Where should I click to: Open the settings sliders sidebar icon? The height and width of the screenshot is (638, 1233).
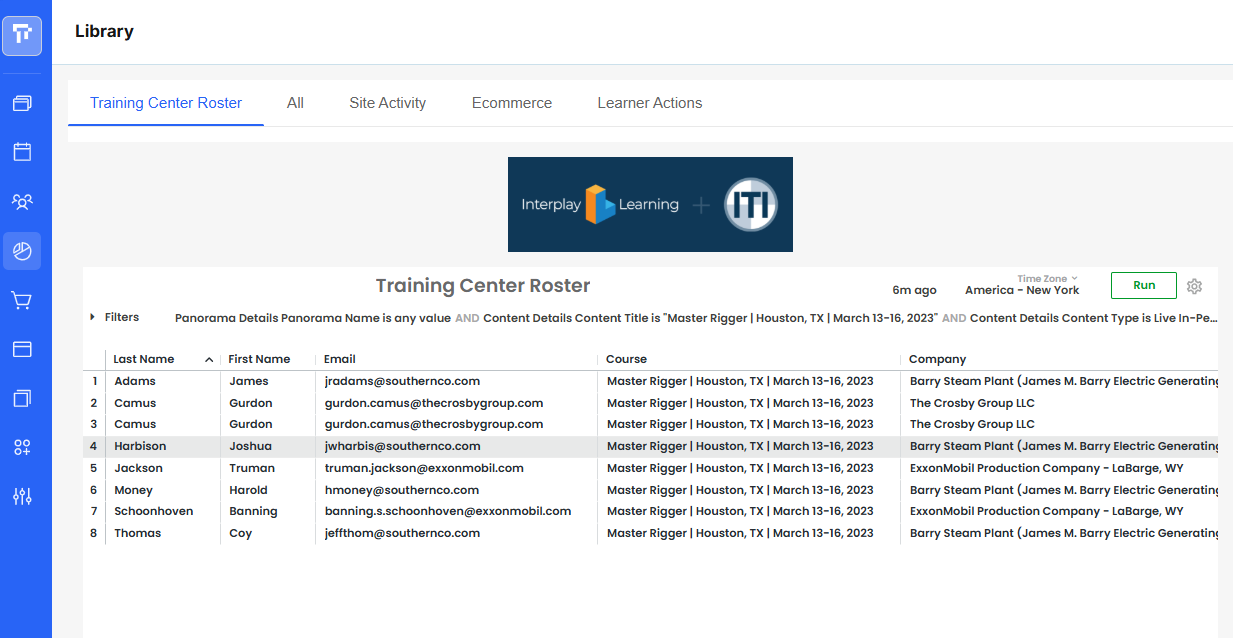[x=22, y=496]
